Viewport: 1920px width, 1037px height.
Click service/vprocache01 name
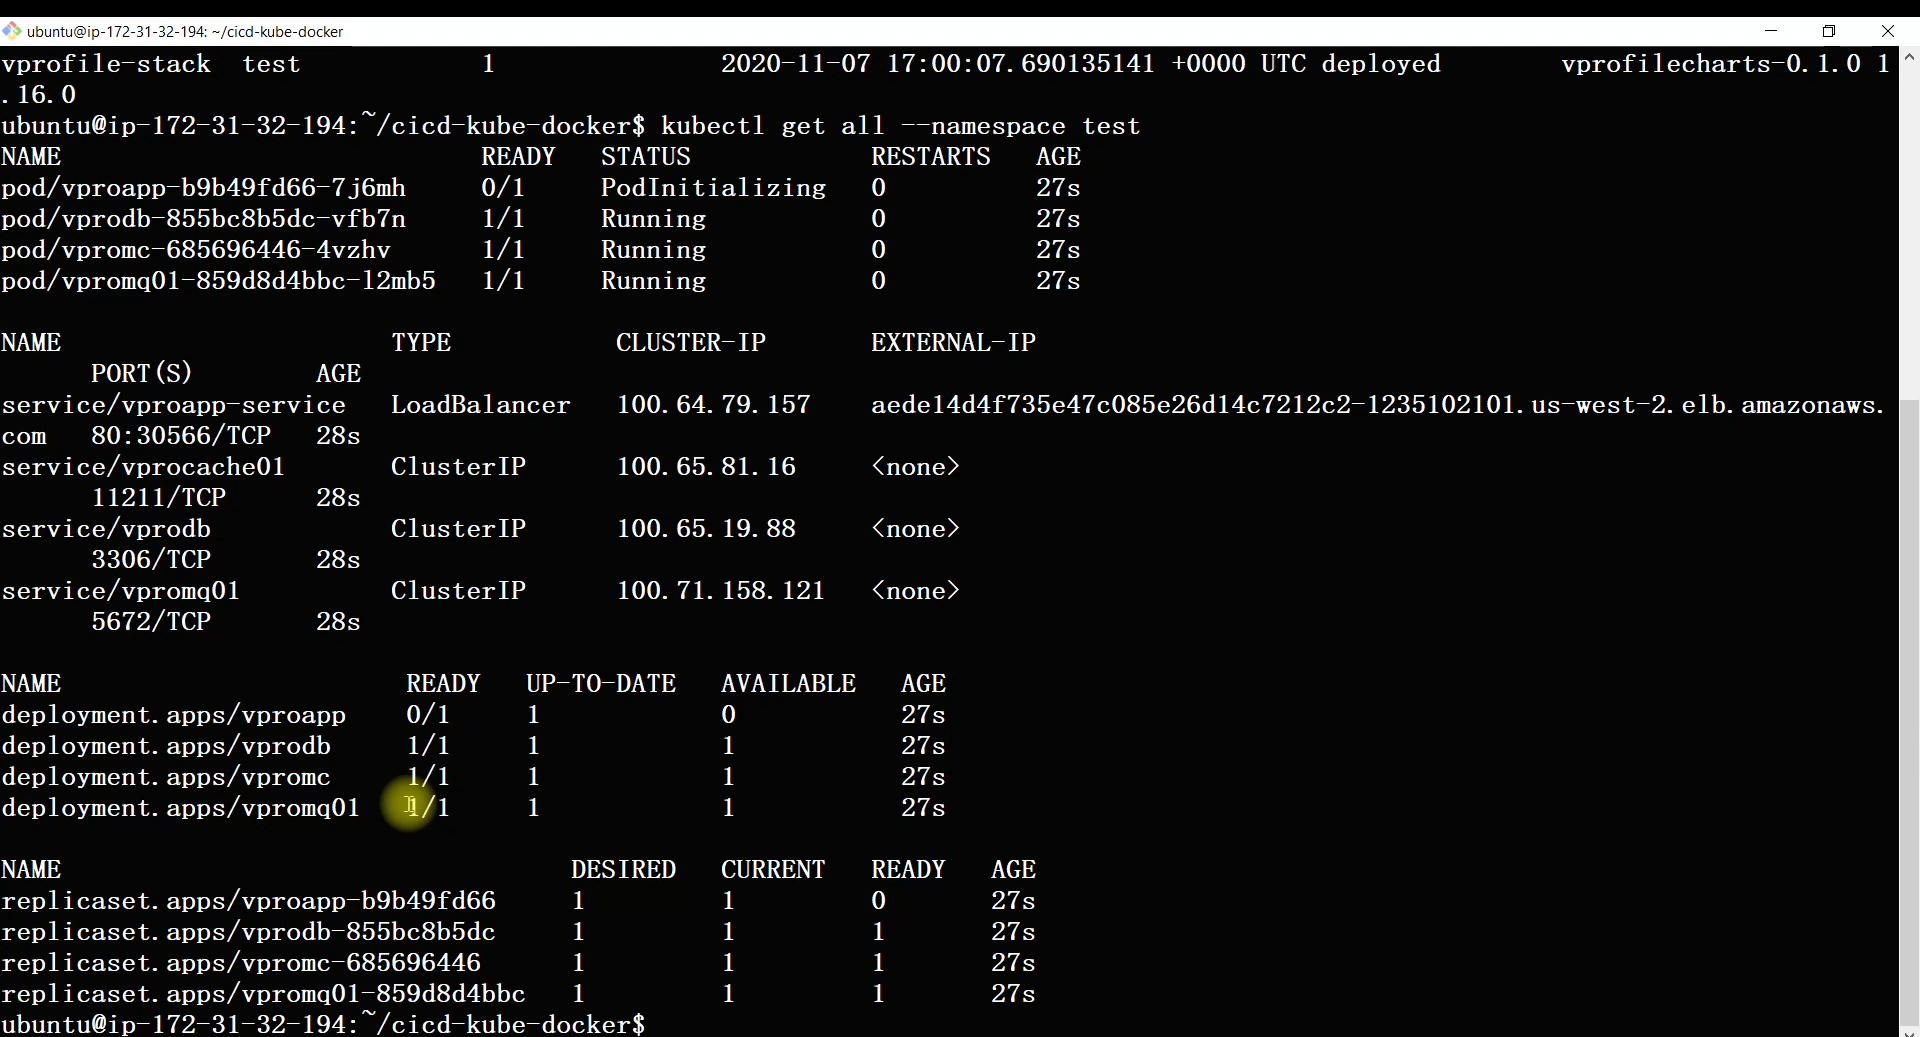pyautogui.click(x=143, y=467)
